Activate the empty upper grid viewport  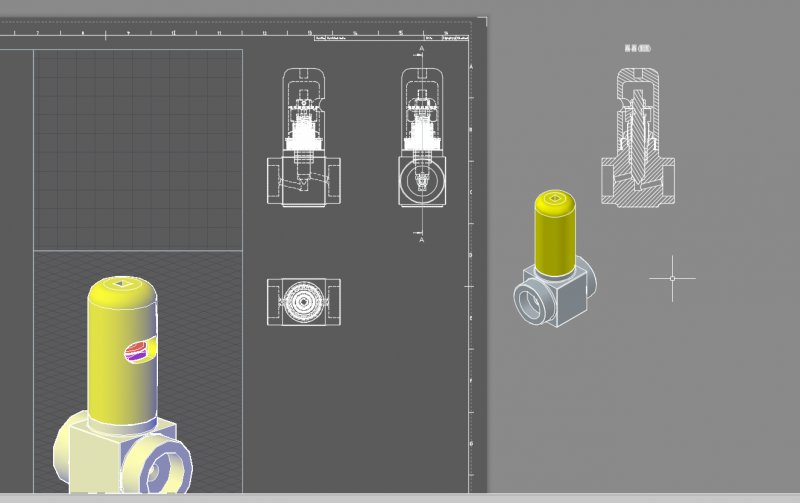point(138,150)
